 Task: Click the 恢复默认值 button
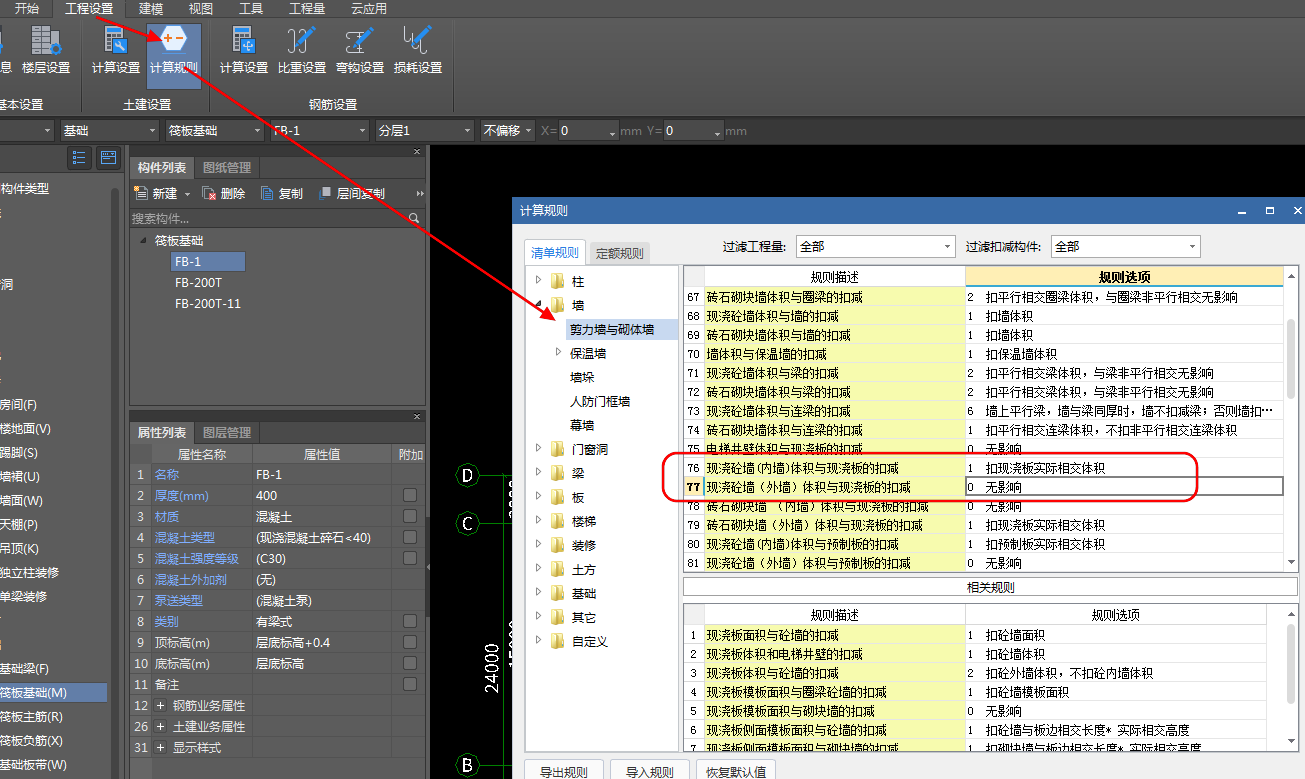click(736, 771)
